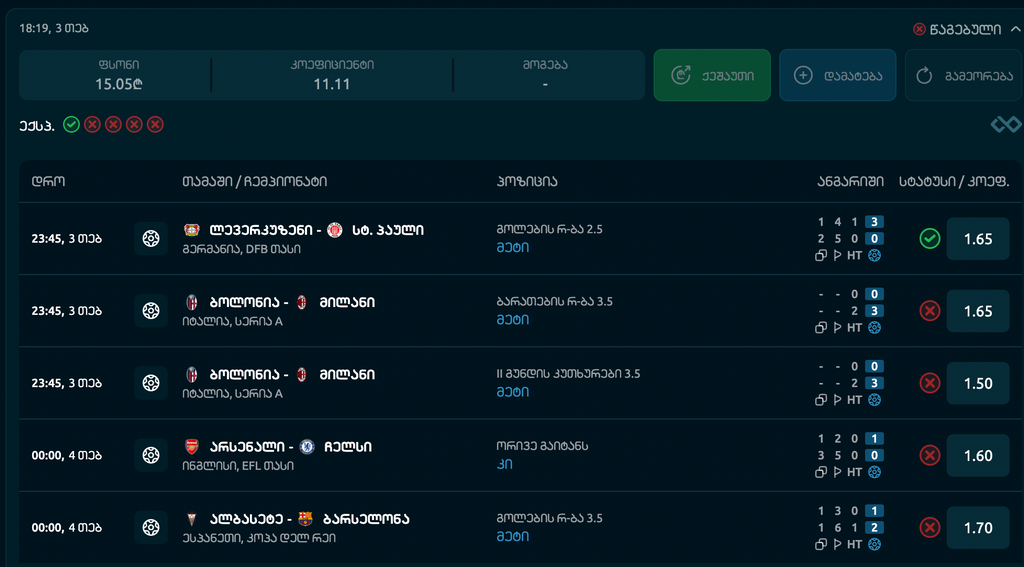Click the დრო column header
The height and width of the screenshot is (567, 1024).
point(48,182)
